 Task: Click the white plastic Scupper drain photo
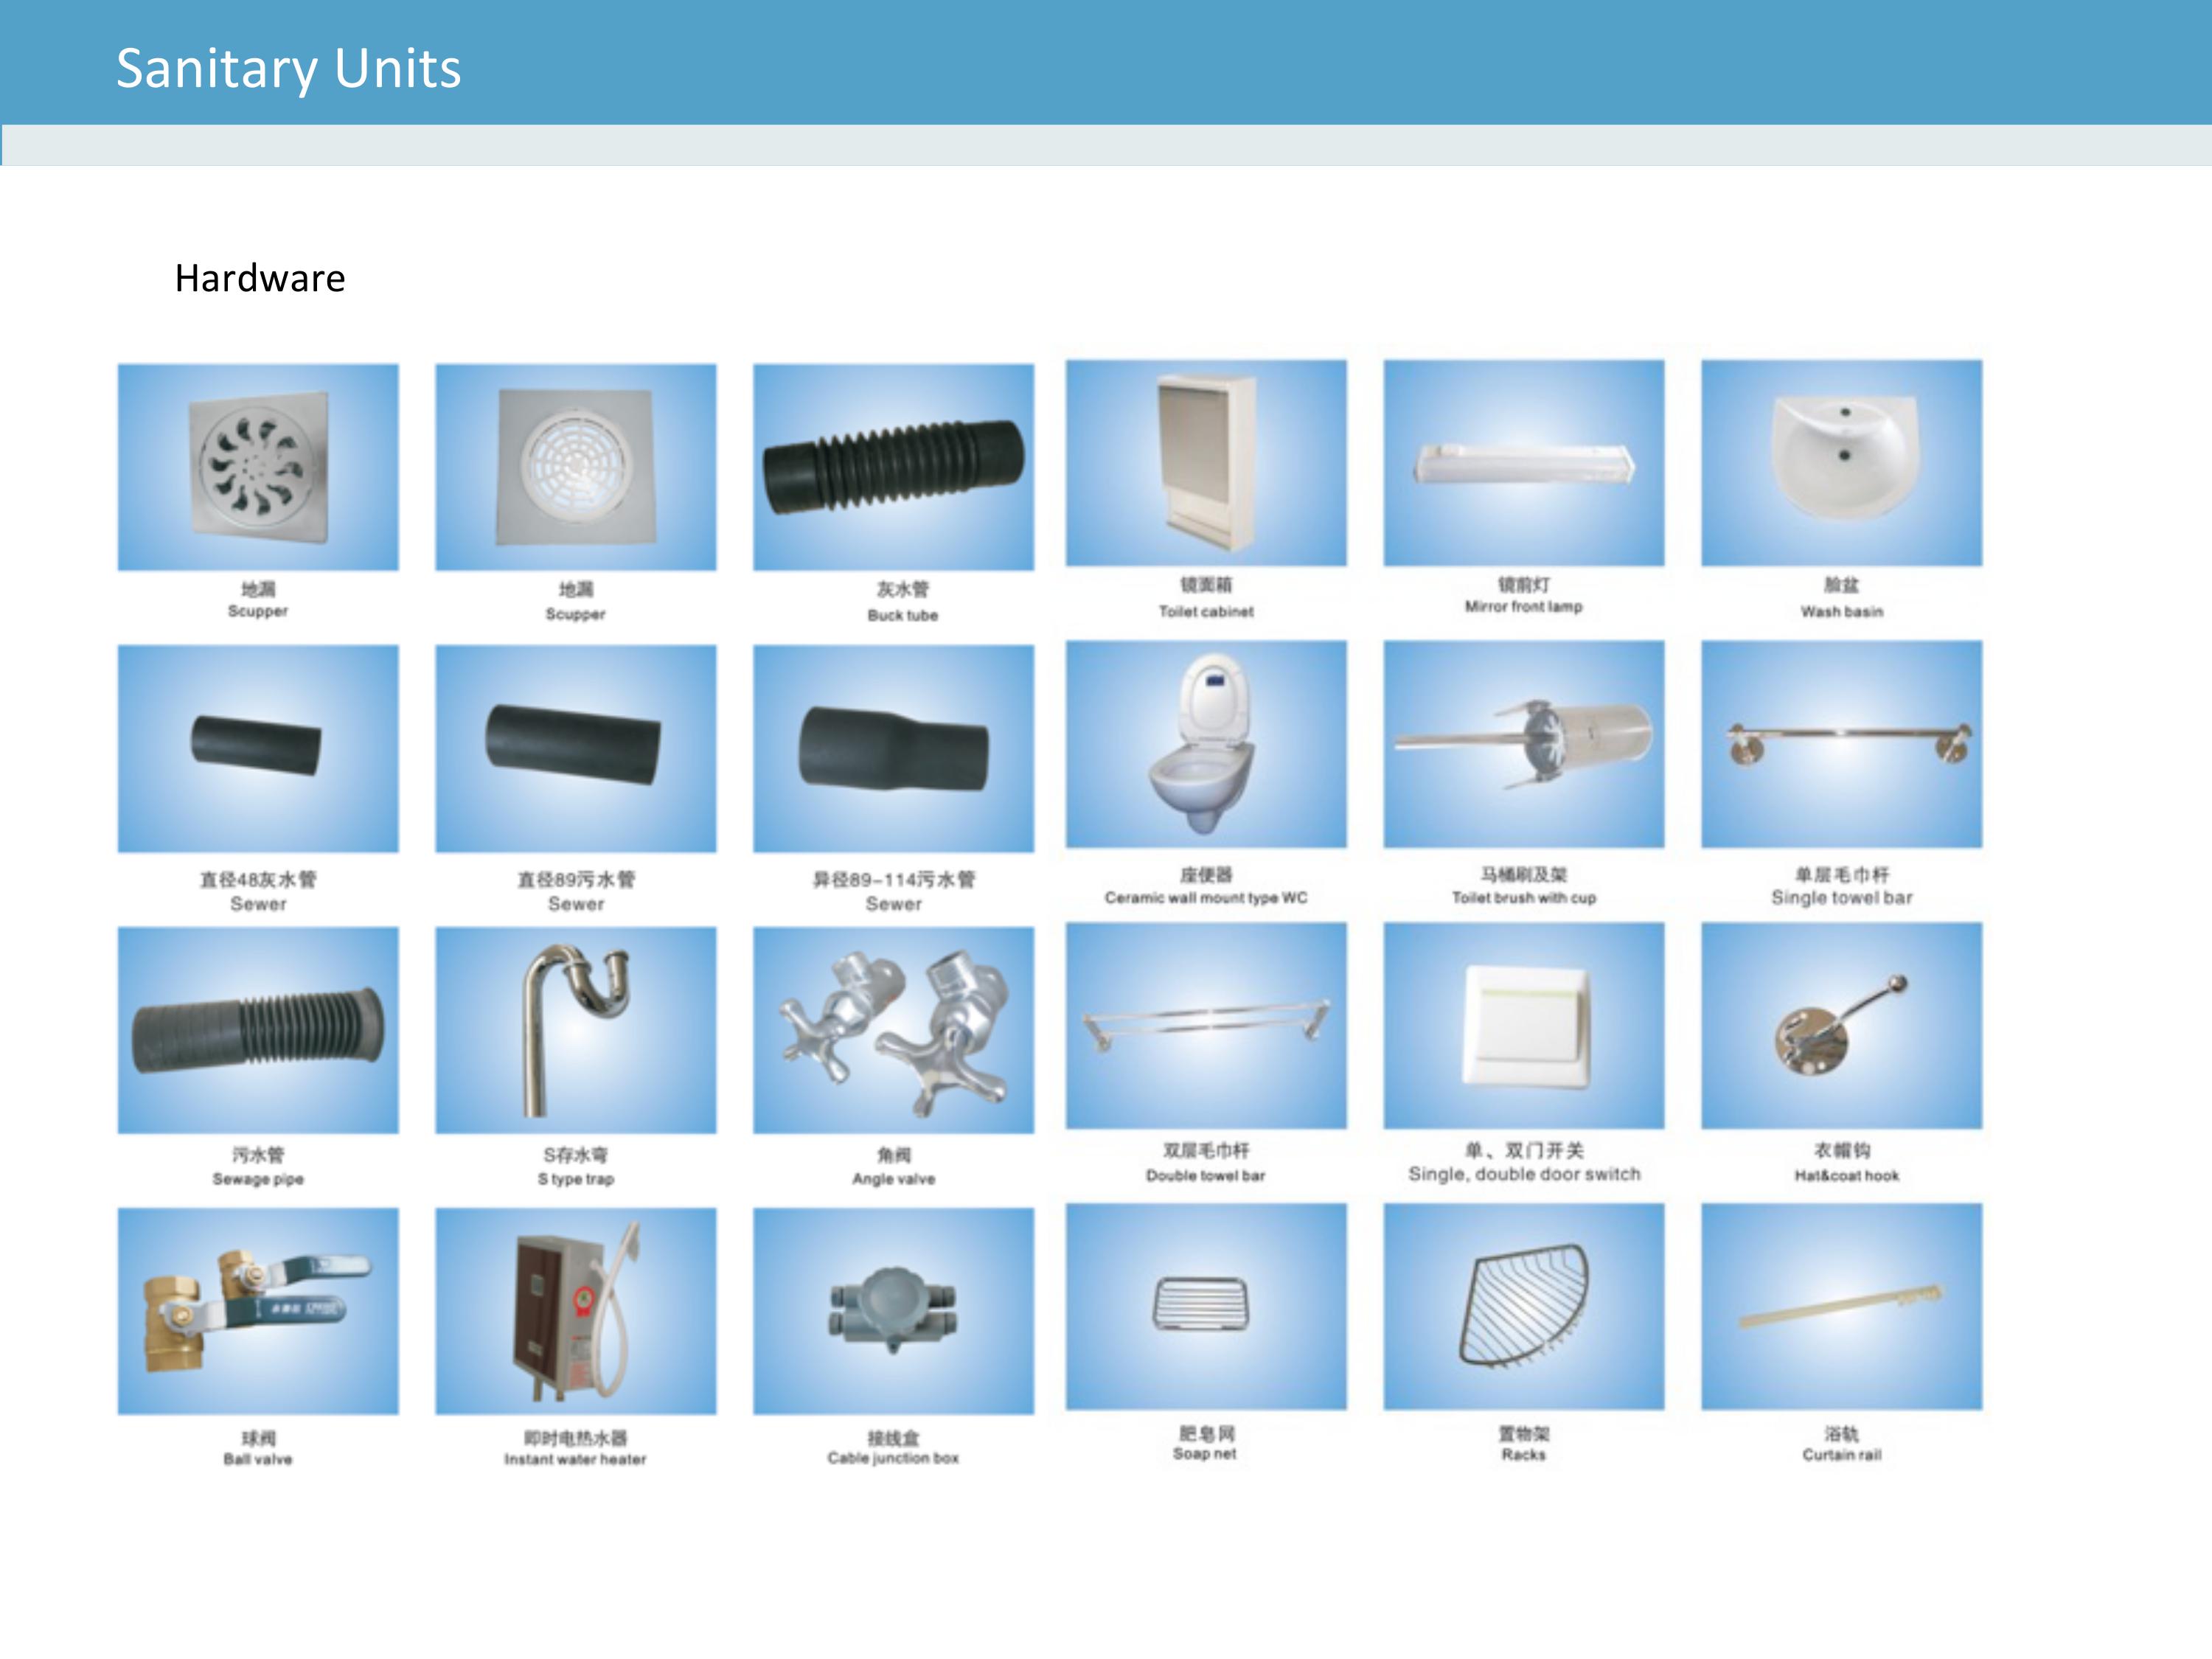point(576,467)
